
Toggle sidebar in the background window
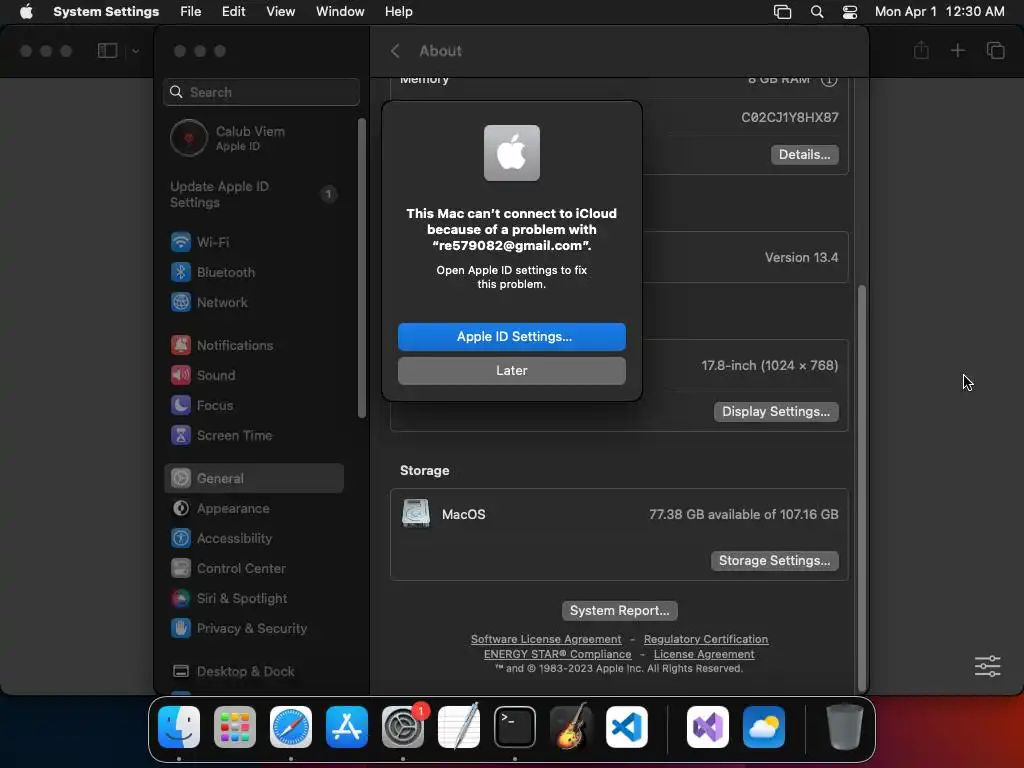pos(107,51)
